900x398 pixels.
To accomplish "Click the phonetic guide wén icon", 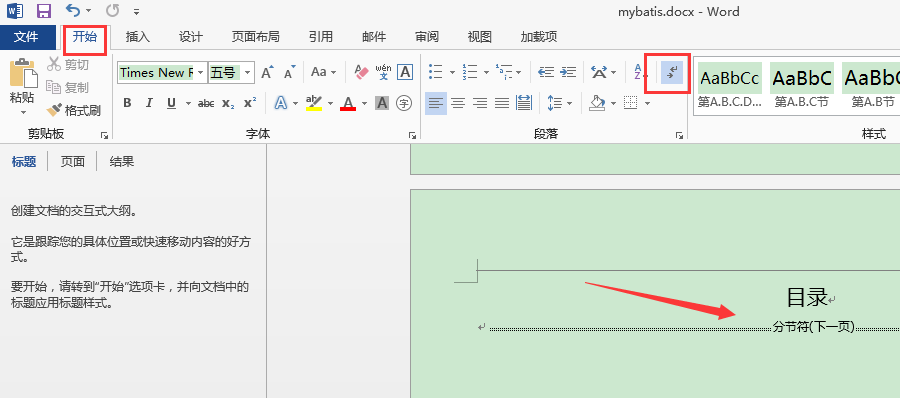I will click(383, 72).
